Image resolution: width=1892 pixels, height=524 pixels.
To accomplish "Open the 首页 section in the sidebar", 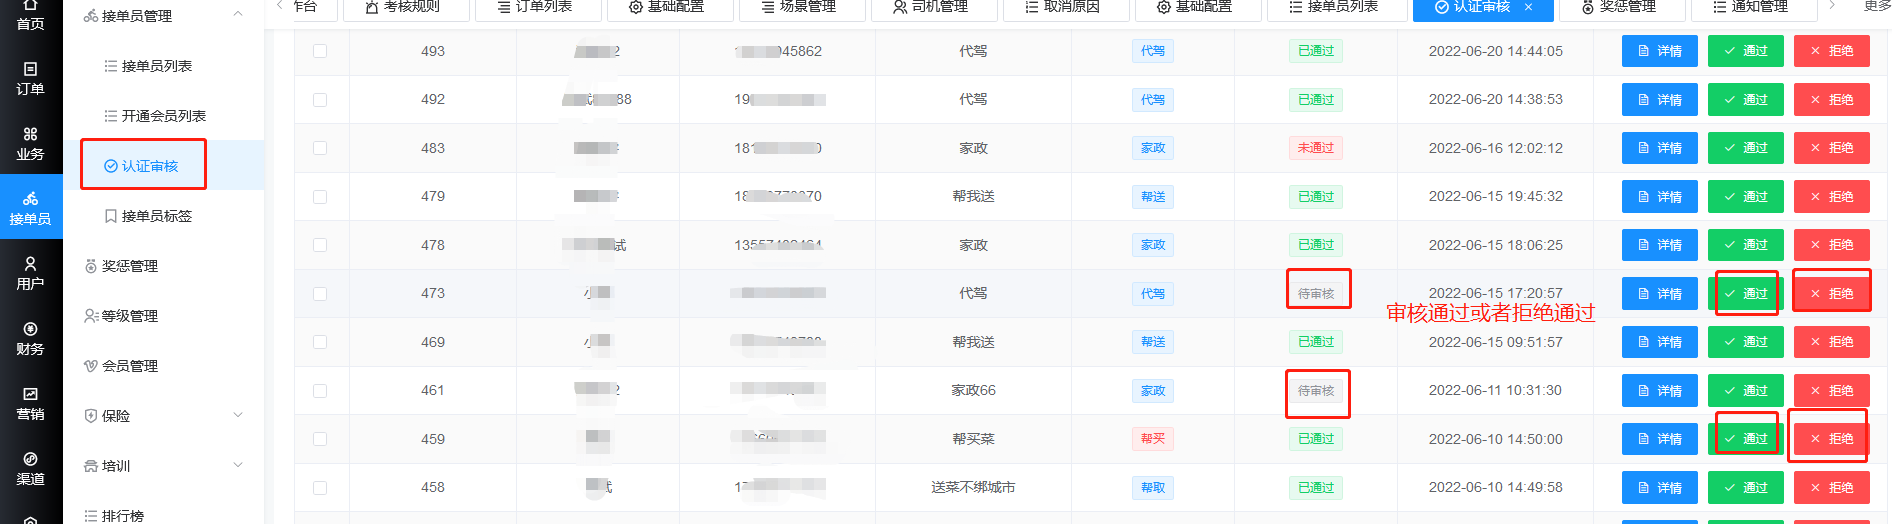I will click(31, 15).
